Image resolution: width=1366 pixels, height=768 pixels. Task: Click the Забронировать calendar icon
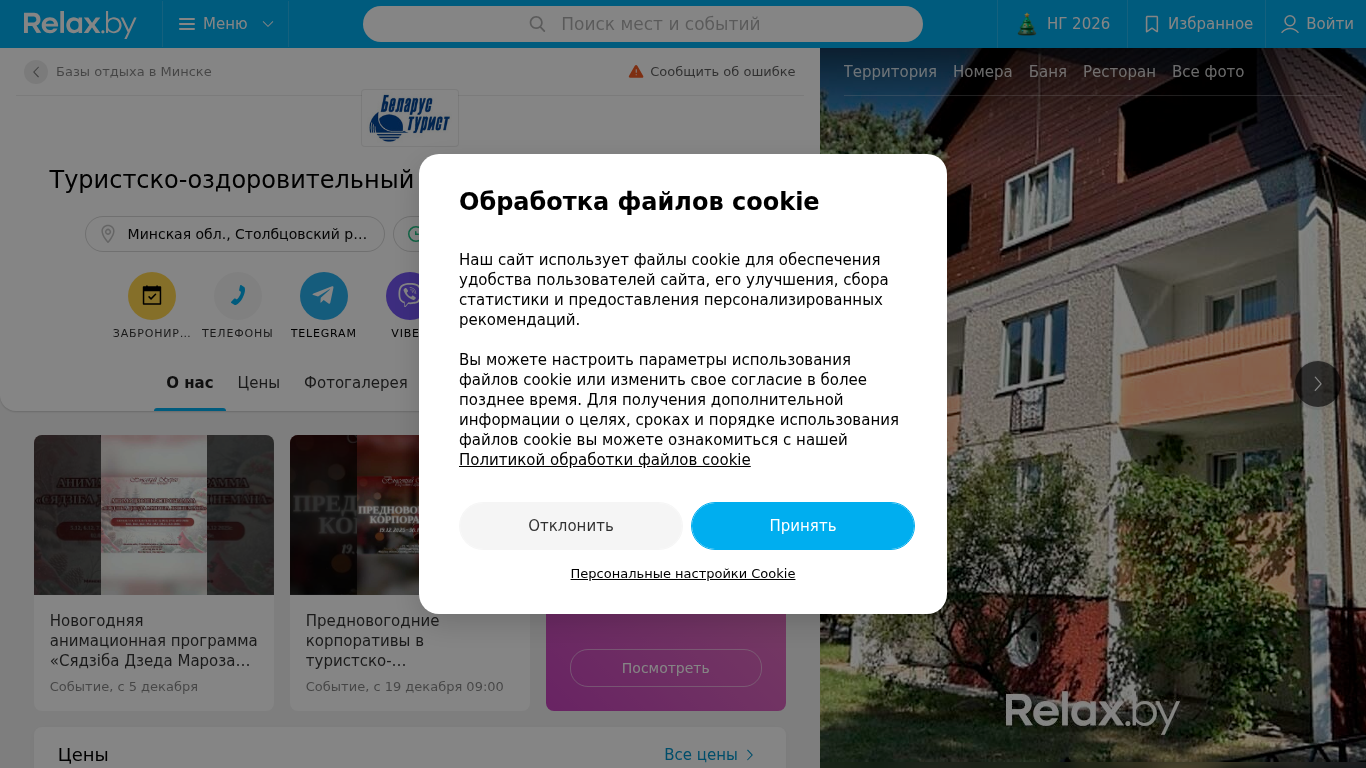click(152, 296)
